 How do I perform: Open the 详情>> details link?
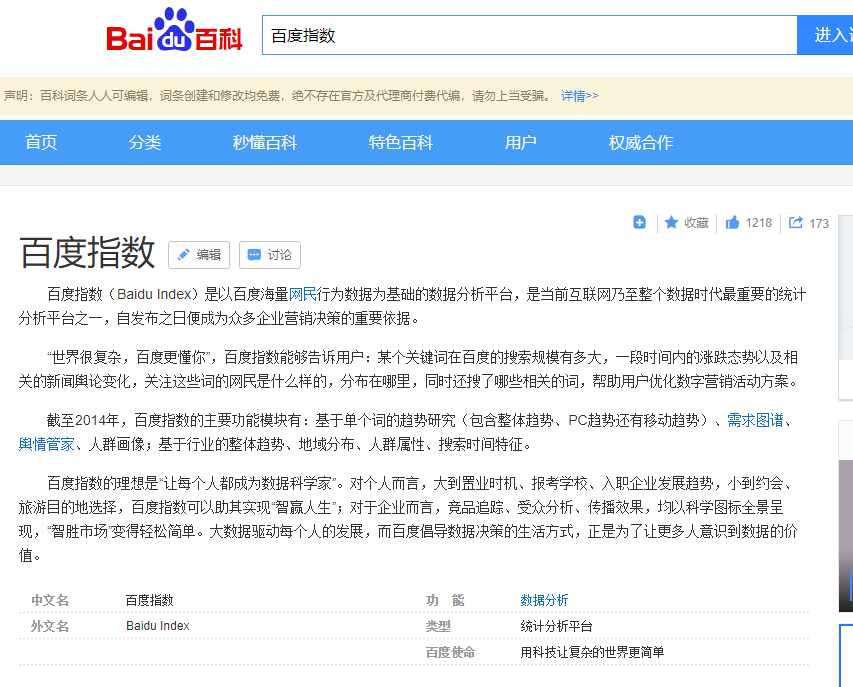pos(579,96)
